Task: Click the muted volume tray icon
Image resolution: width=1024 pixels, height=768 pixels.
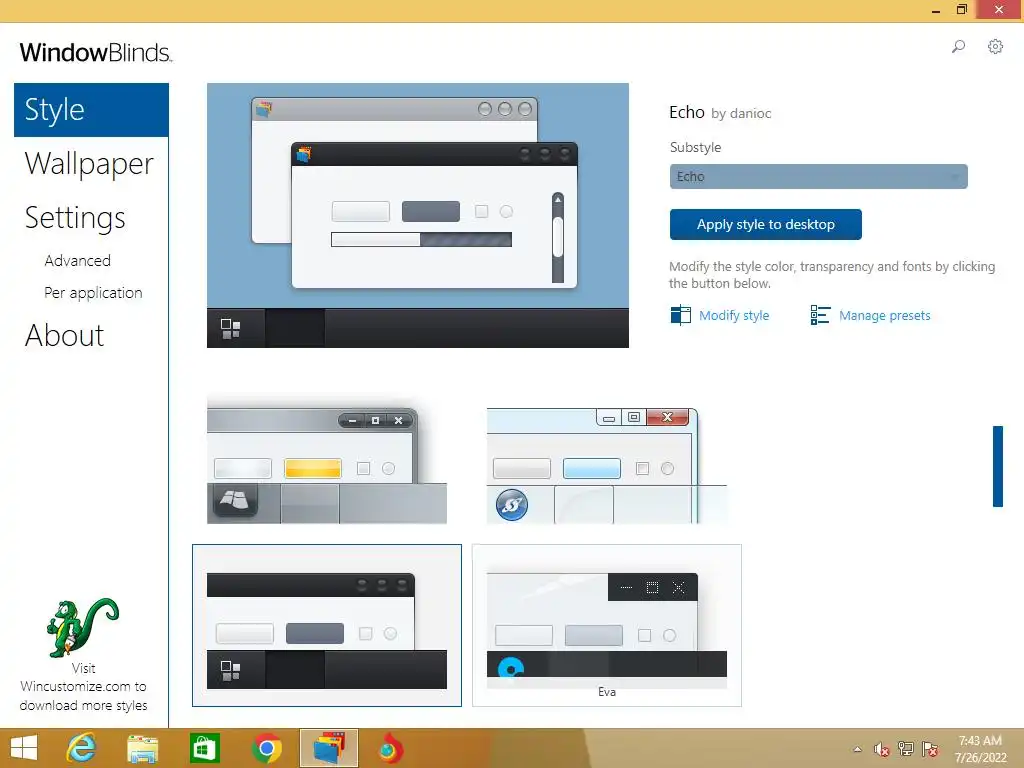Action: click(x=882, y=749)
